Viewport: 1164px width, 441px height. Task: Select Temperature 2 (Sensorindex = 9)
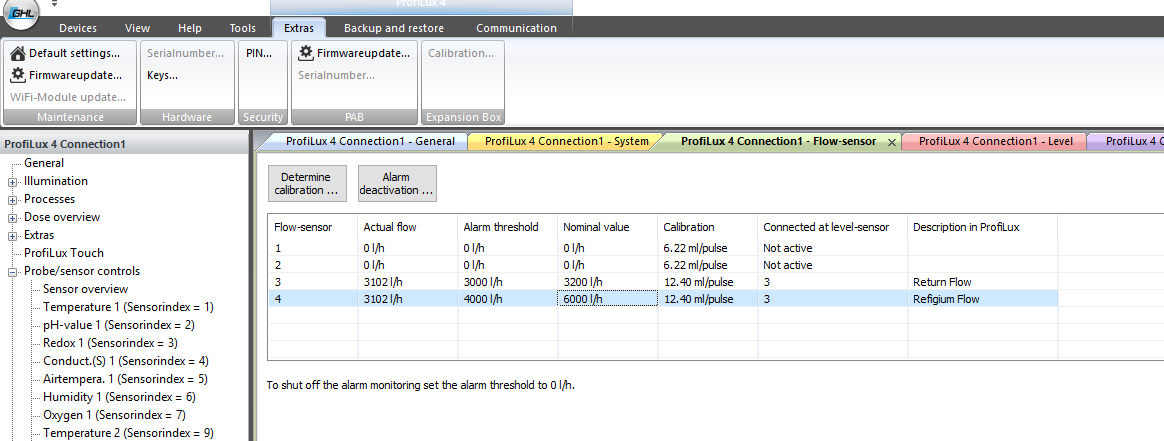[128, 432]
